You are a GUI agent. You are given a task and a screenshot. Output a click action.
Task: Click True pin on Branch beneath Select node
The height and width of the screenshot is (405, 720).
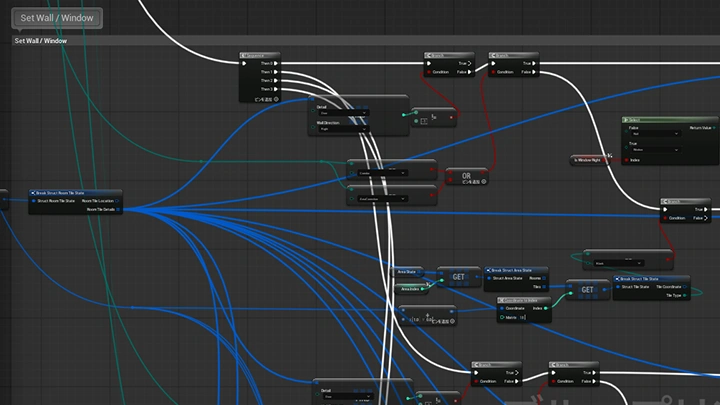706,209
